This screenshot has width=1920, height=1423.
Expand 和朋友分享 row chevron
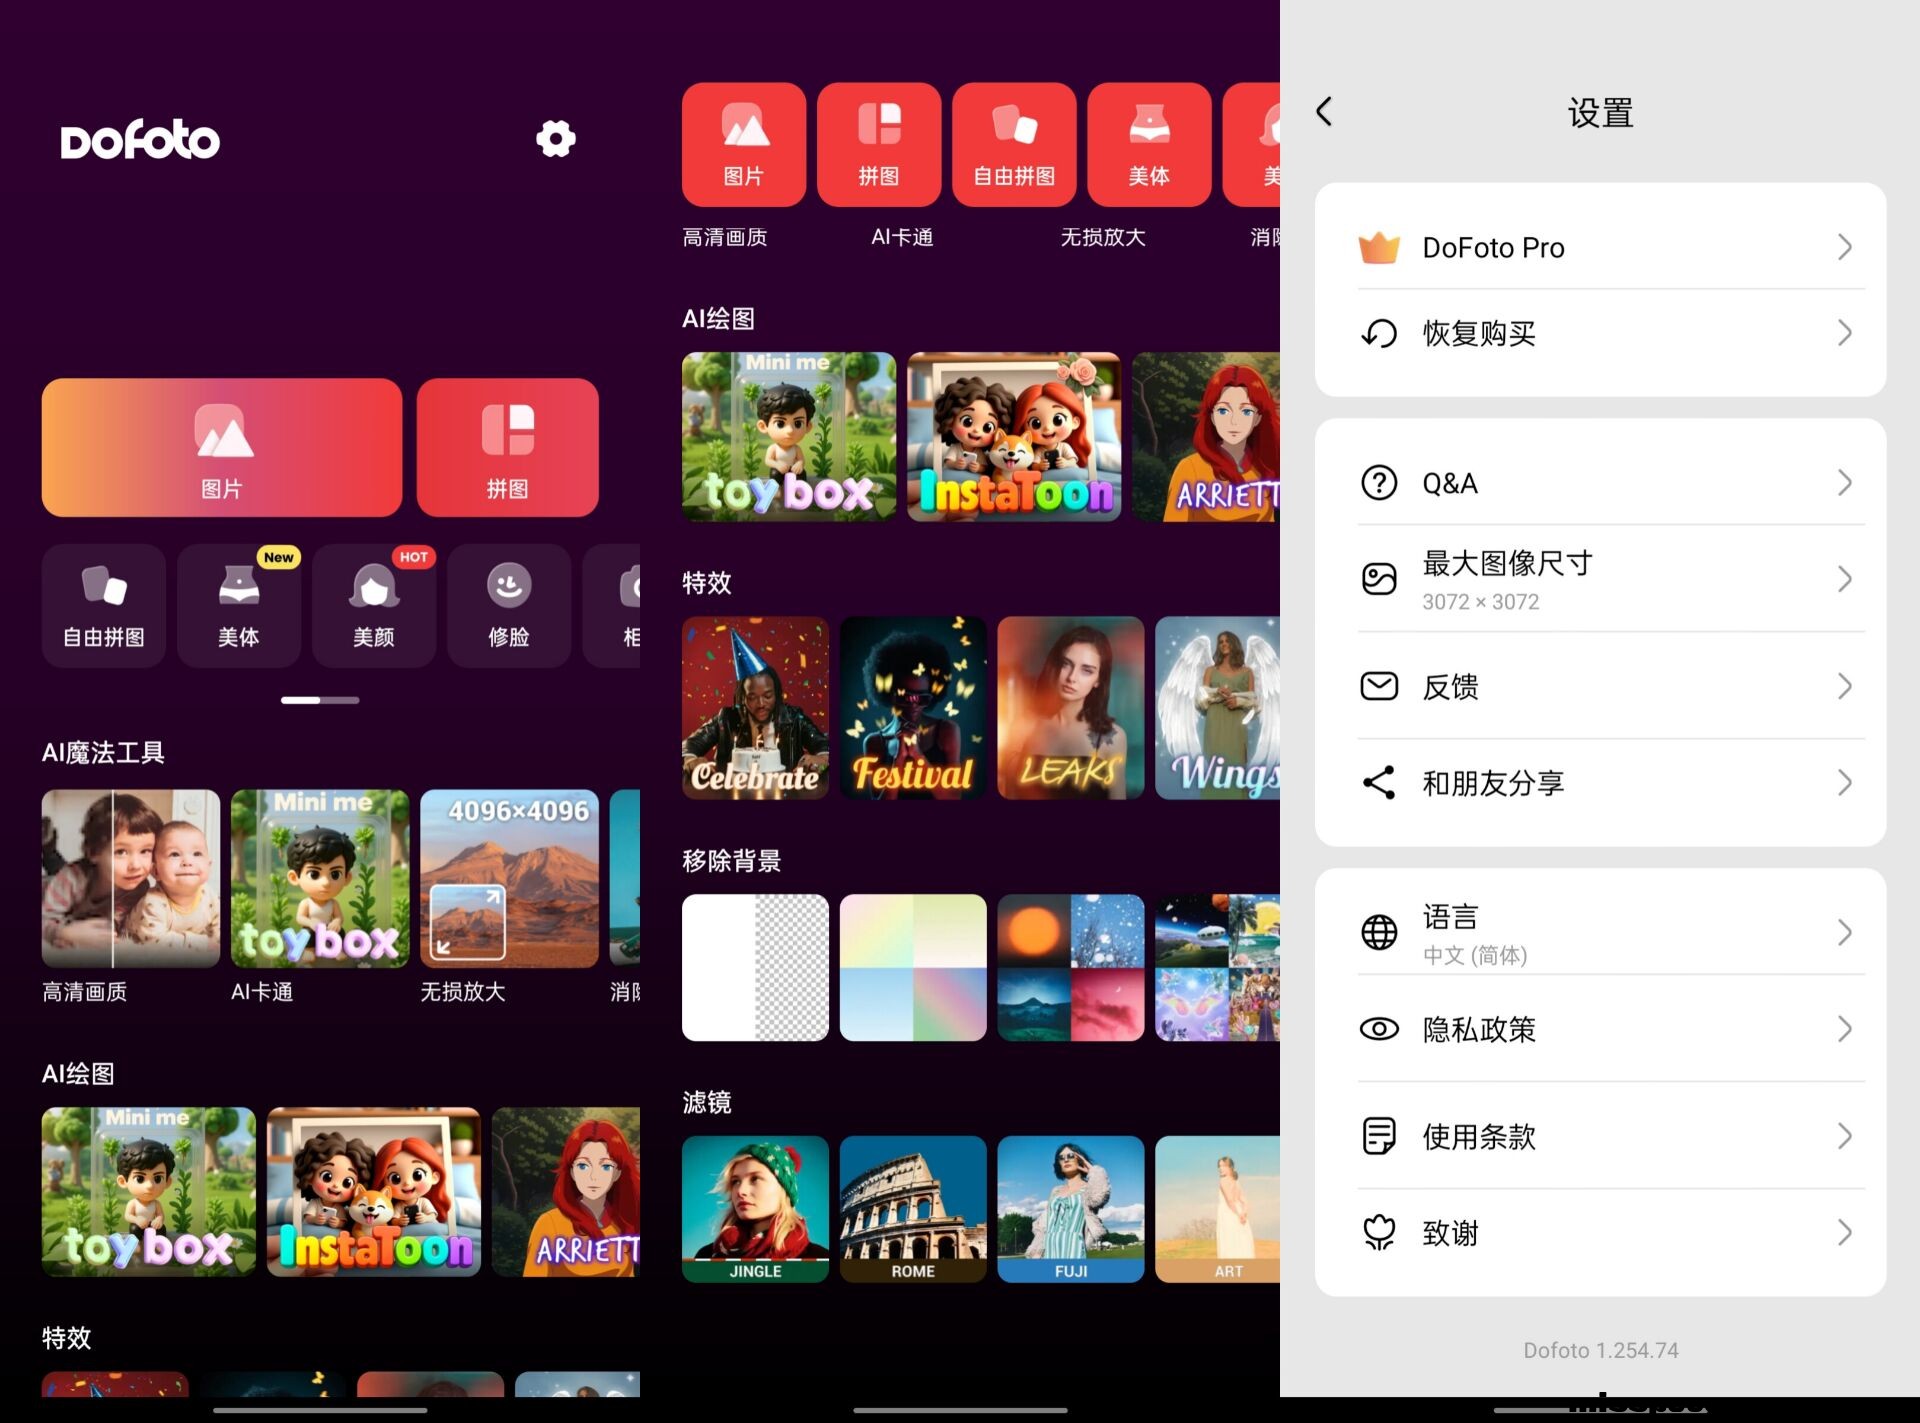[x=1845, y=782]
